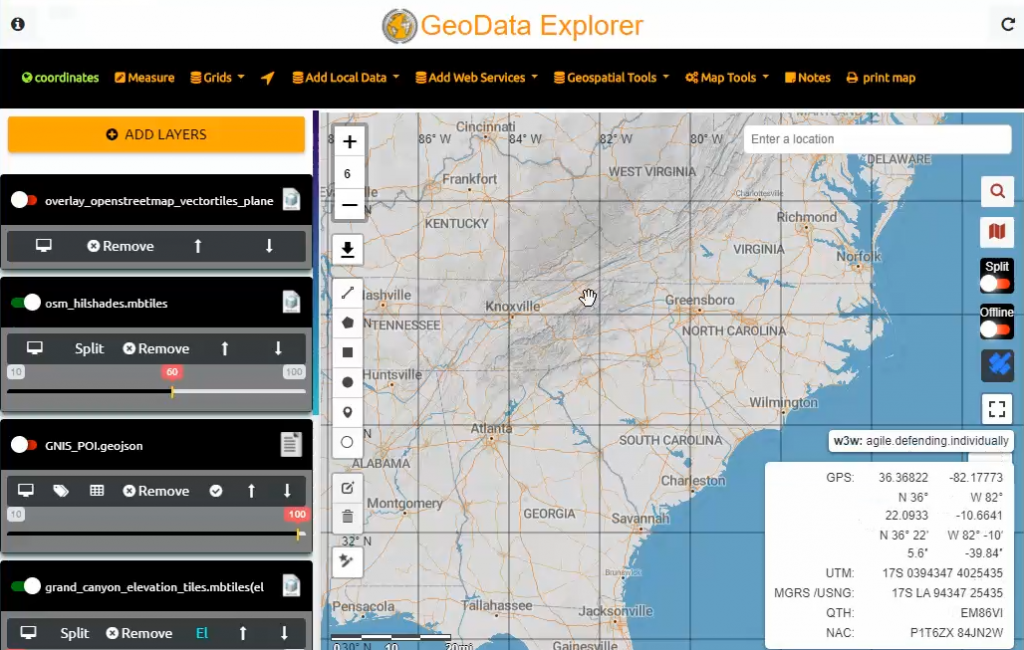The height and width of the screenshot is (650, 1024).
Task: Remove the osm_hilshades.mbtiles layer
Action: click(156, 348)
